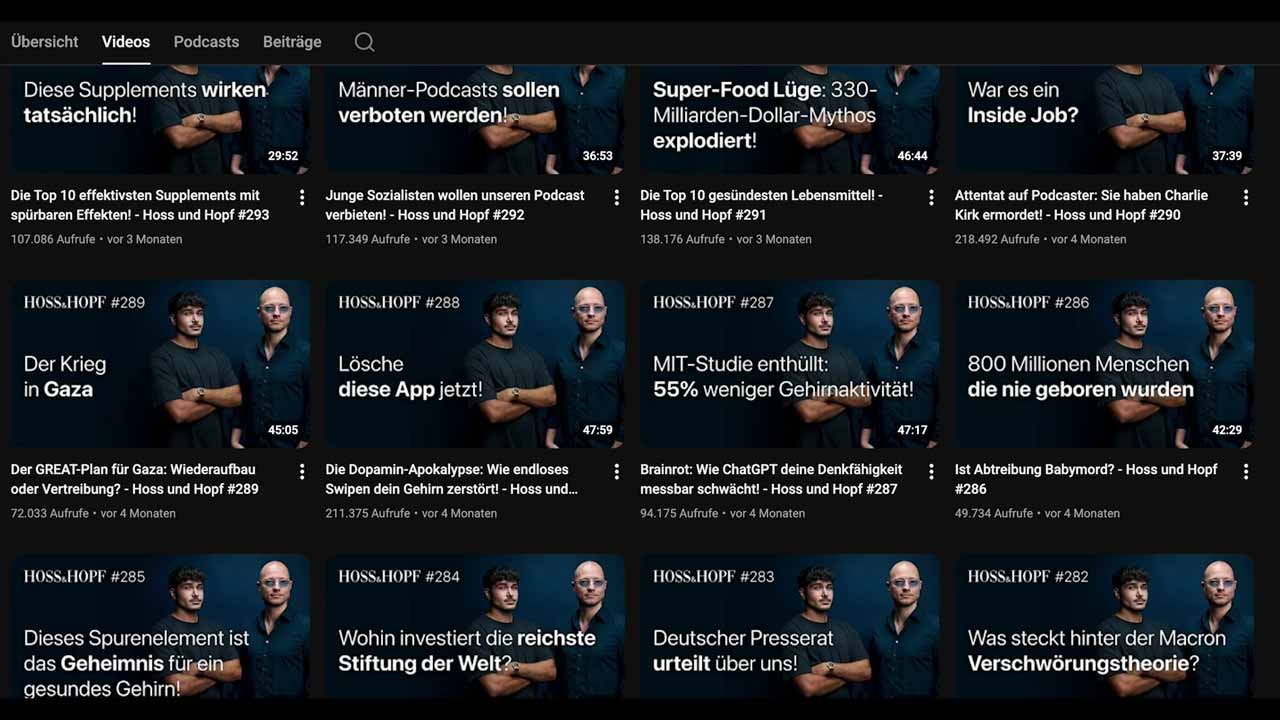Open the Videos tab
This screenshot has height=720, width=1280.
point(126,42)
